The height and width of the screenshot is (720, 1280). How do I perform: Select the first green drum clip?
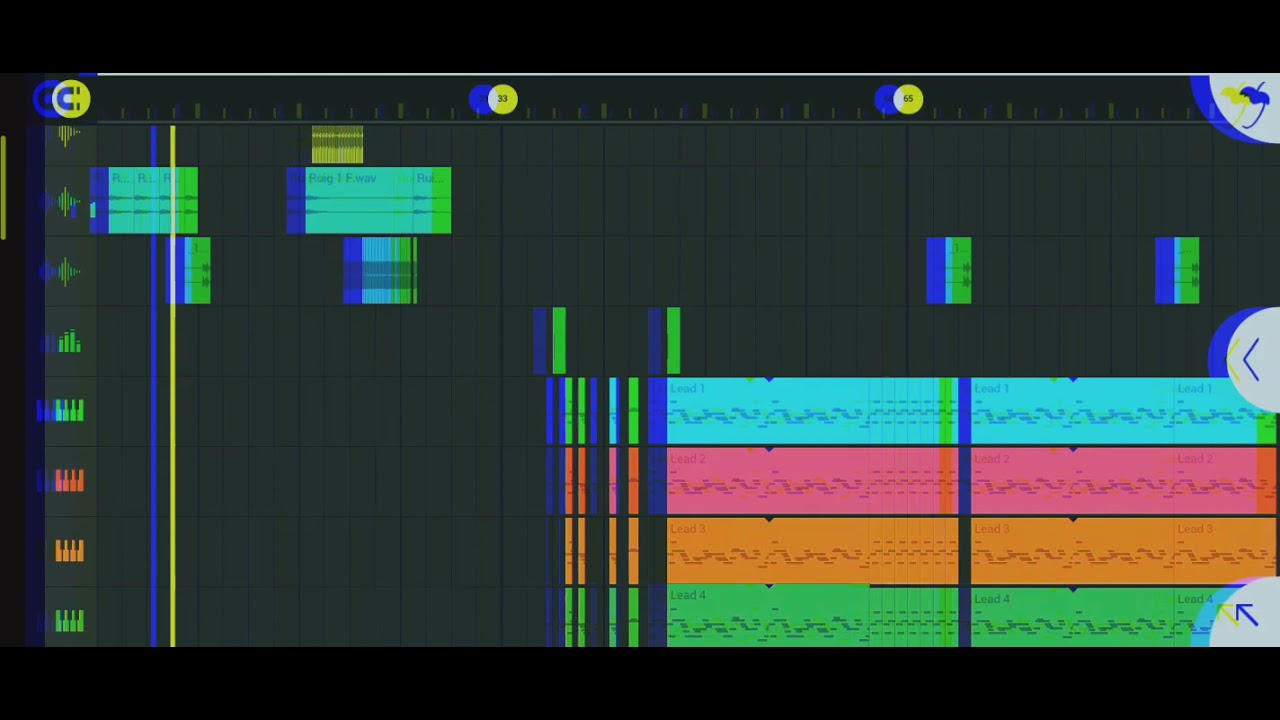[x=559, y=341]
